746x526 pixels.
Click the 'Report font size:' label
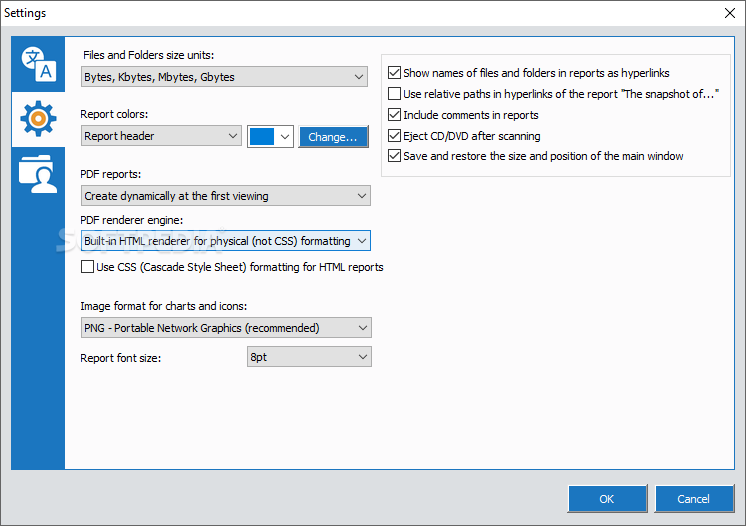(x=120, y=358)
